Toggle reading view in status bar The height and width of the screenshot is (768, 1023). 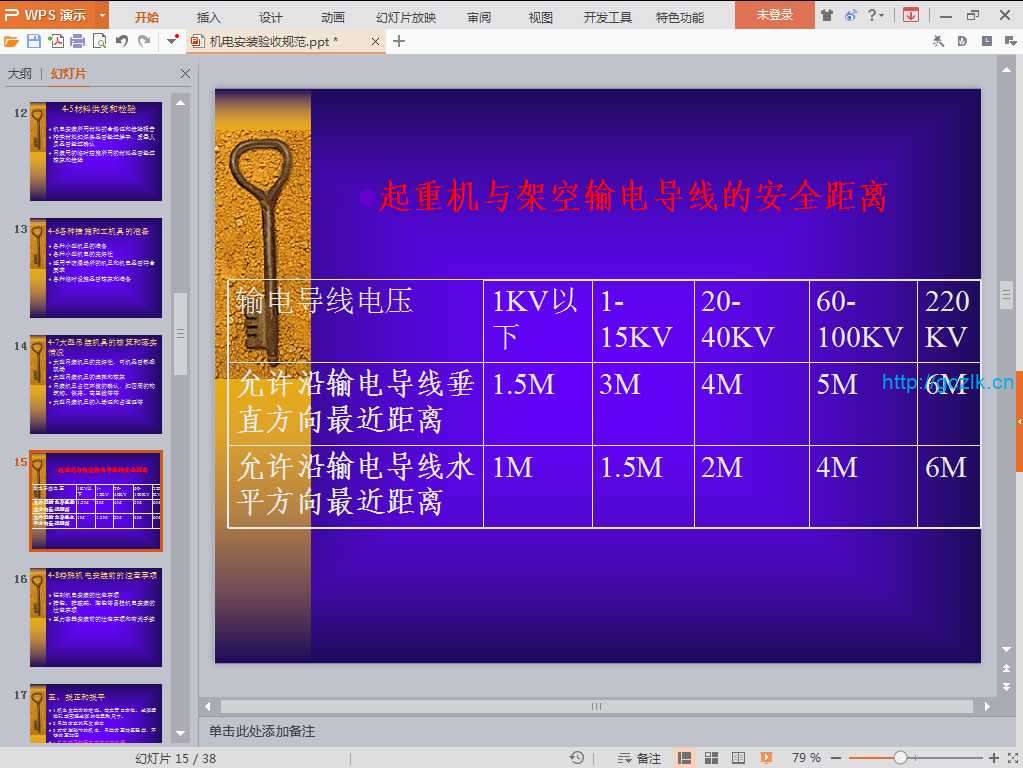[x=738, y=758]
